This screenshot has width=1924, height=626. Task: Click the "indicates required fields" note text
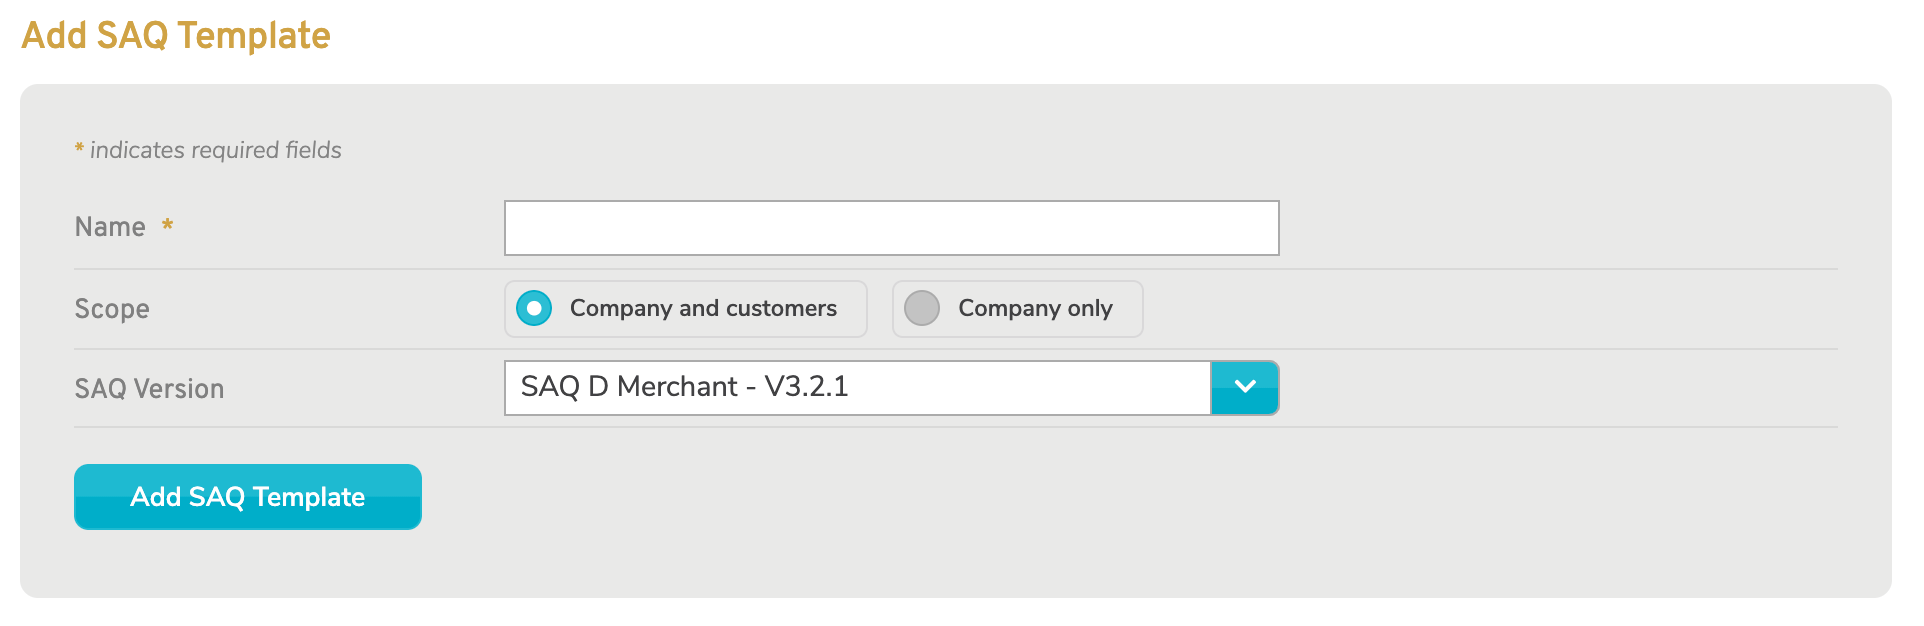click(x=216, y=150)
